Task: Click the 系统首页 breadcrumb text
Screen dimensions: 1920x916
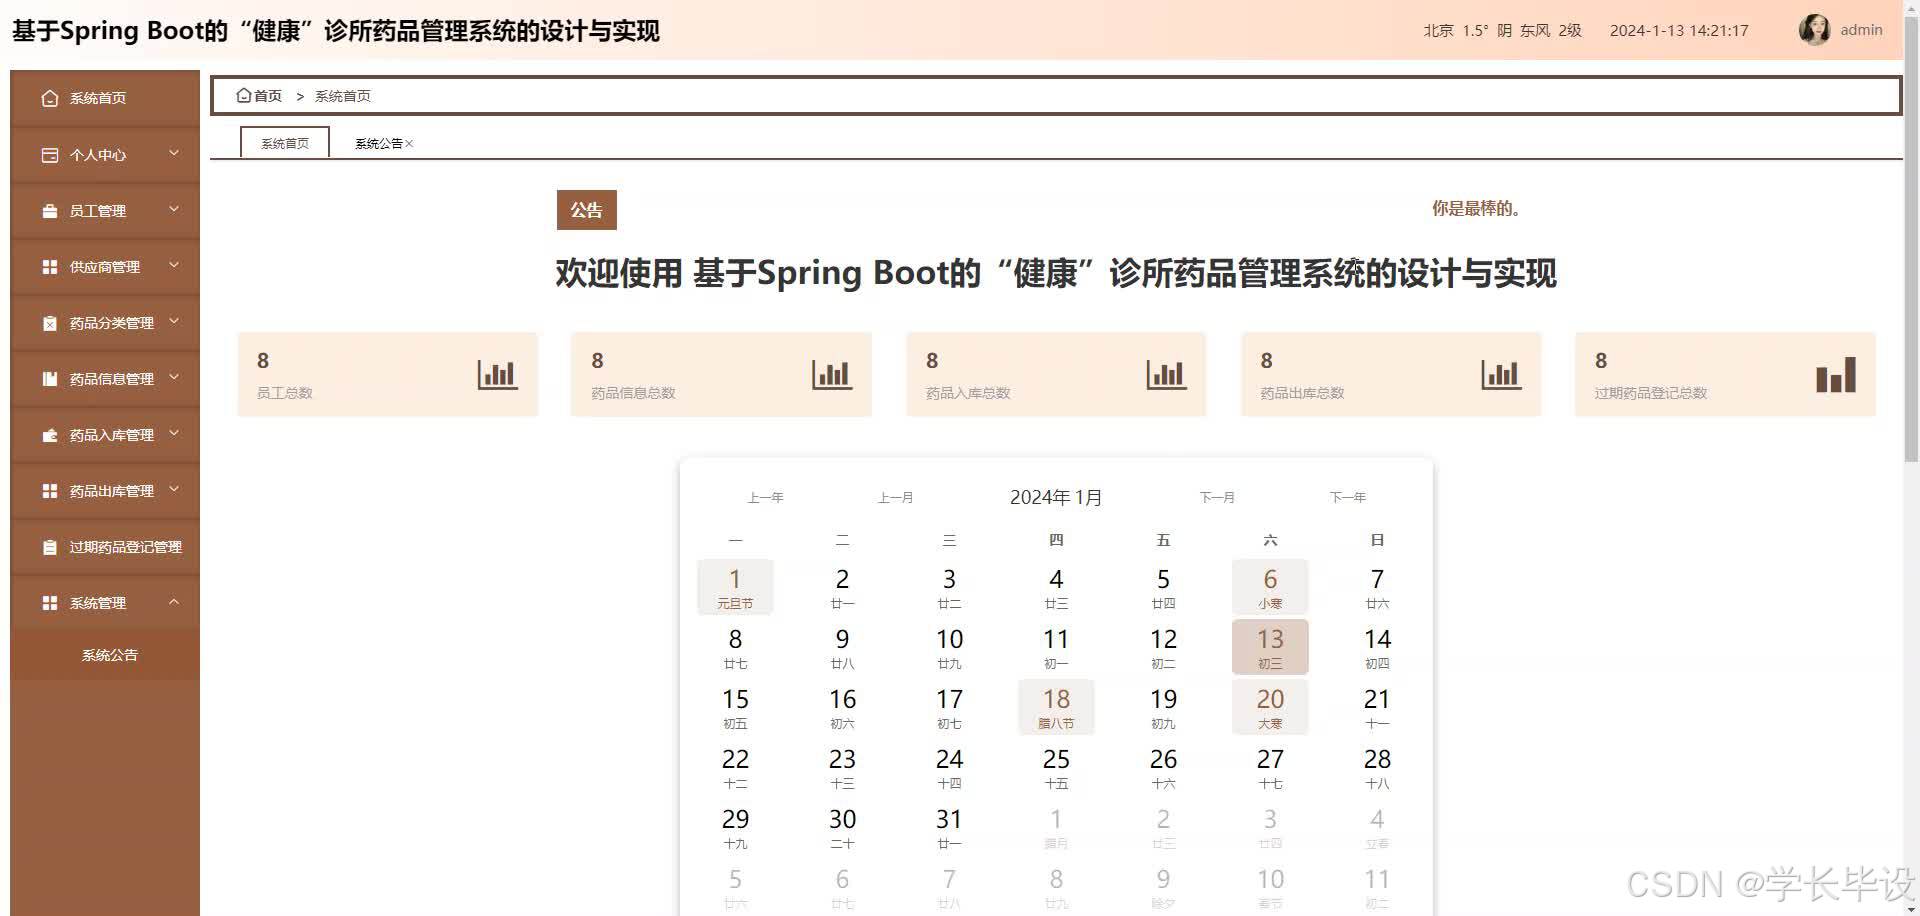Action: pos(343,96)
